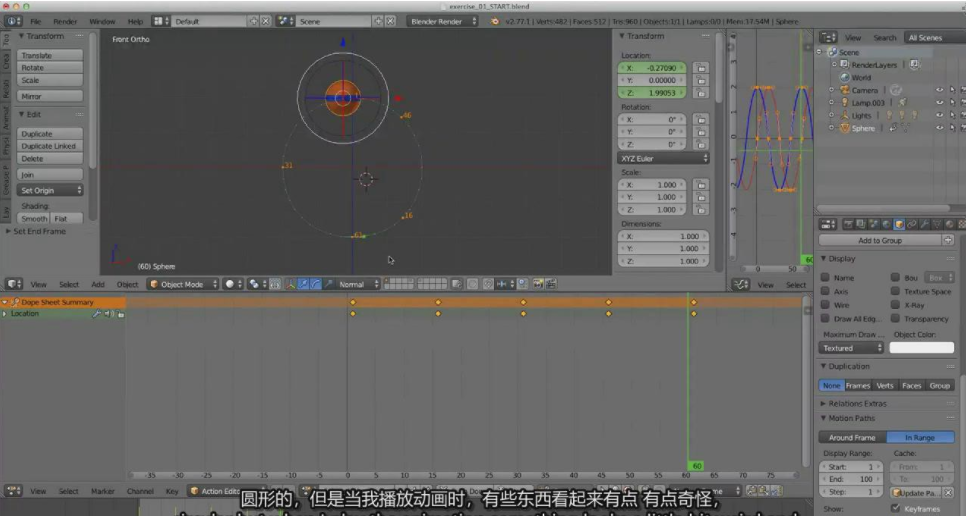Click the Rotate tool button

tap(50, 68)
